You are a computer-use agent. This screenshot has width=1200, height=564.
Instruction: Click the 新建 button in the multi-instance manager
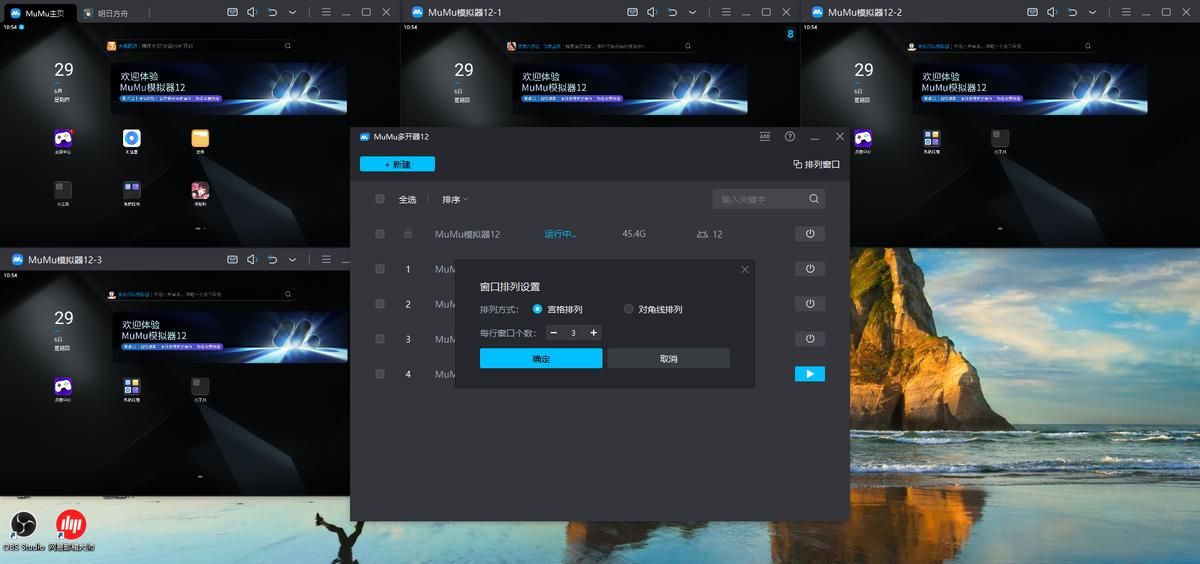(x=397, y=164)
